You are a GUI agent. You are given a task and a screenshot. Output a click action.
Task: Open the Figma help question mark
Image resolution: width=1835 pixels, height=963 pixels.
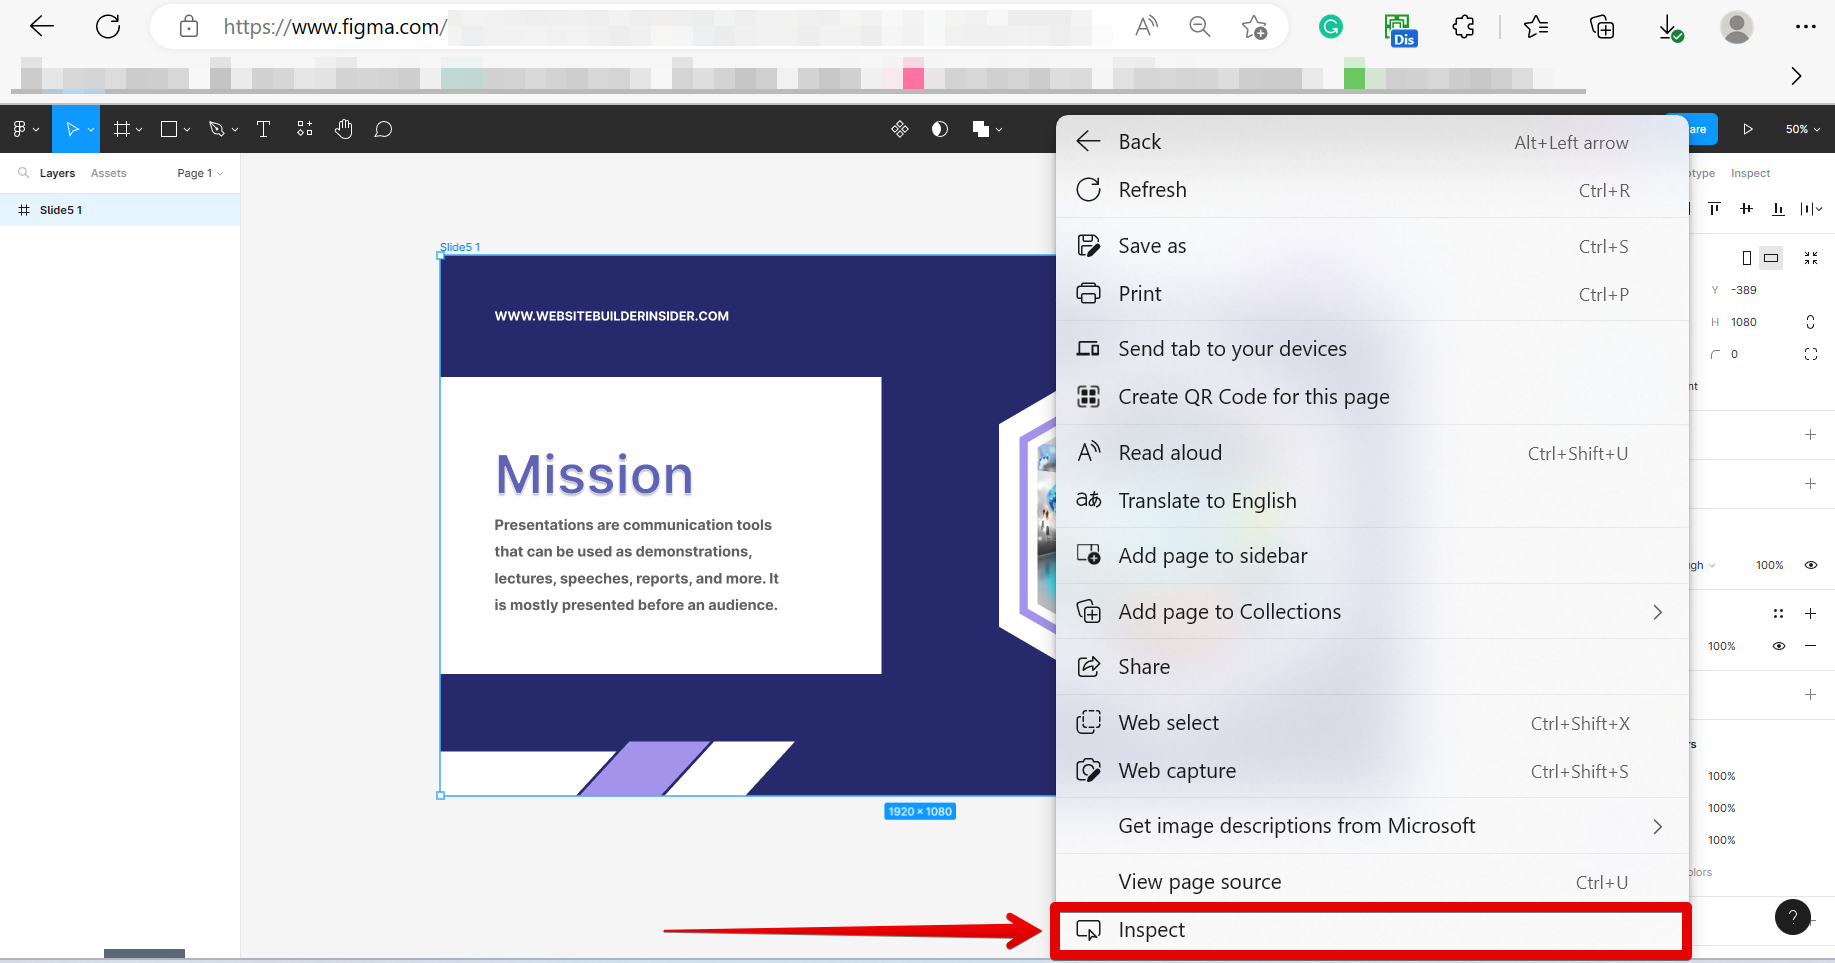tap(1792, 916)
